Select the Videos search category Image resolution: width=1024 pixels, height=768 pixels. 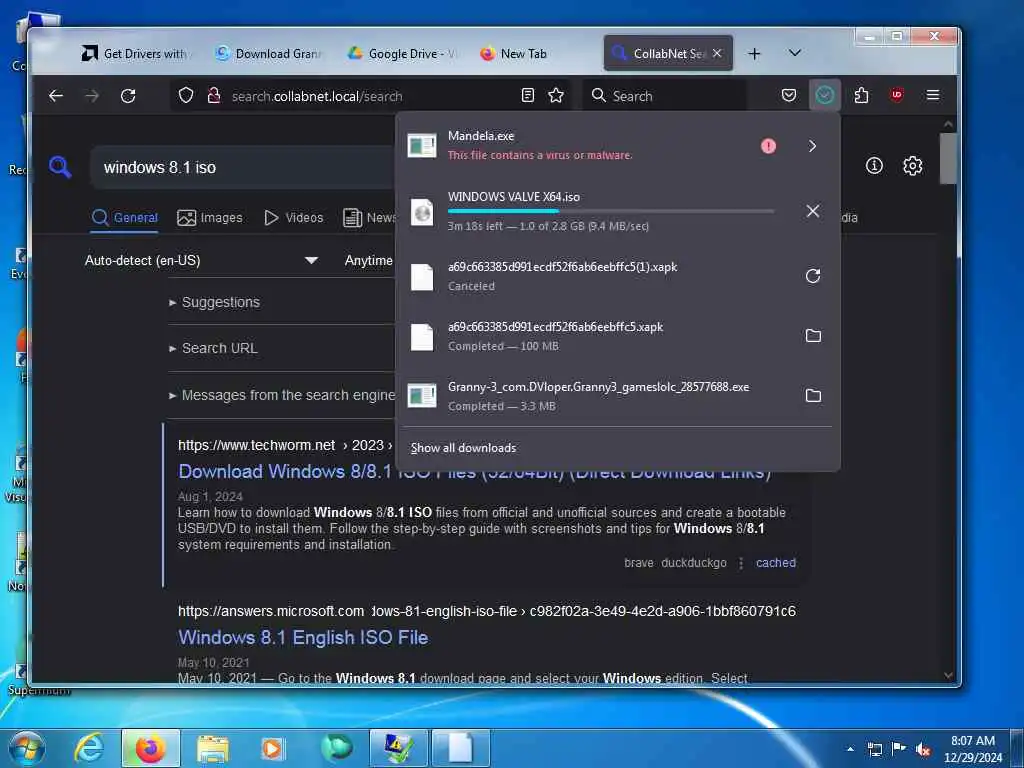click(x=294, y=218)
